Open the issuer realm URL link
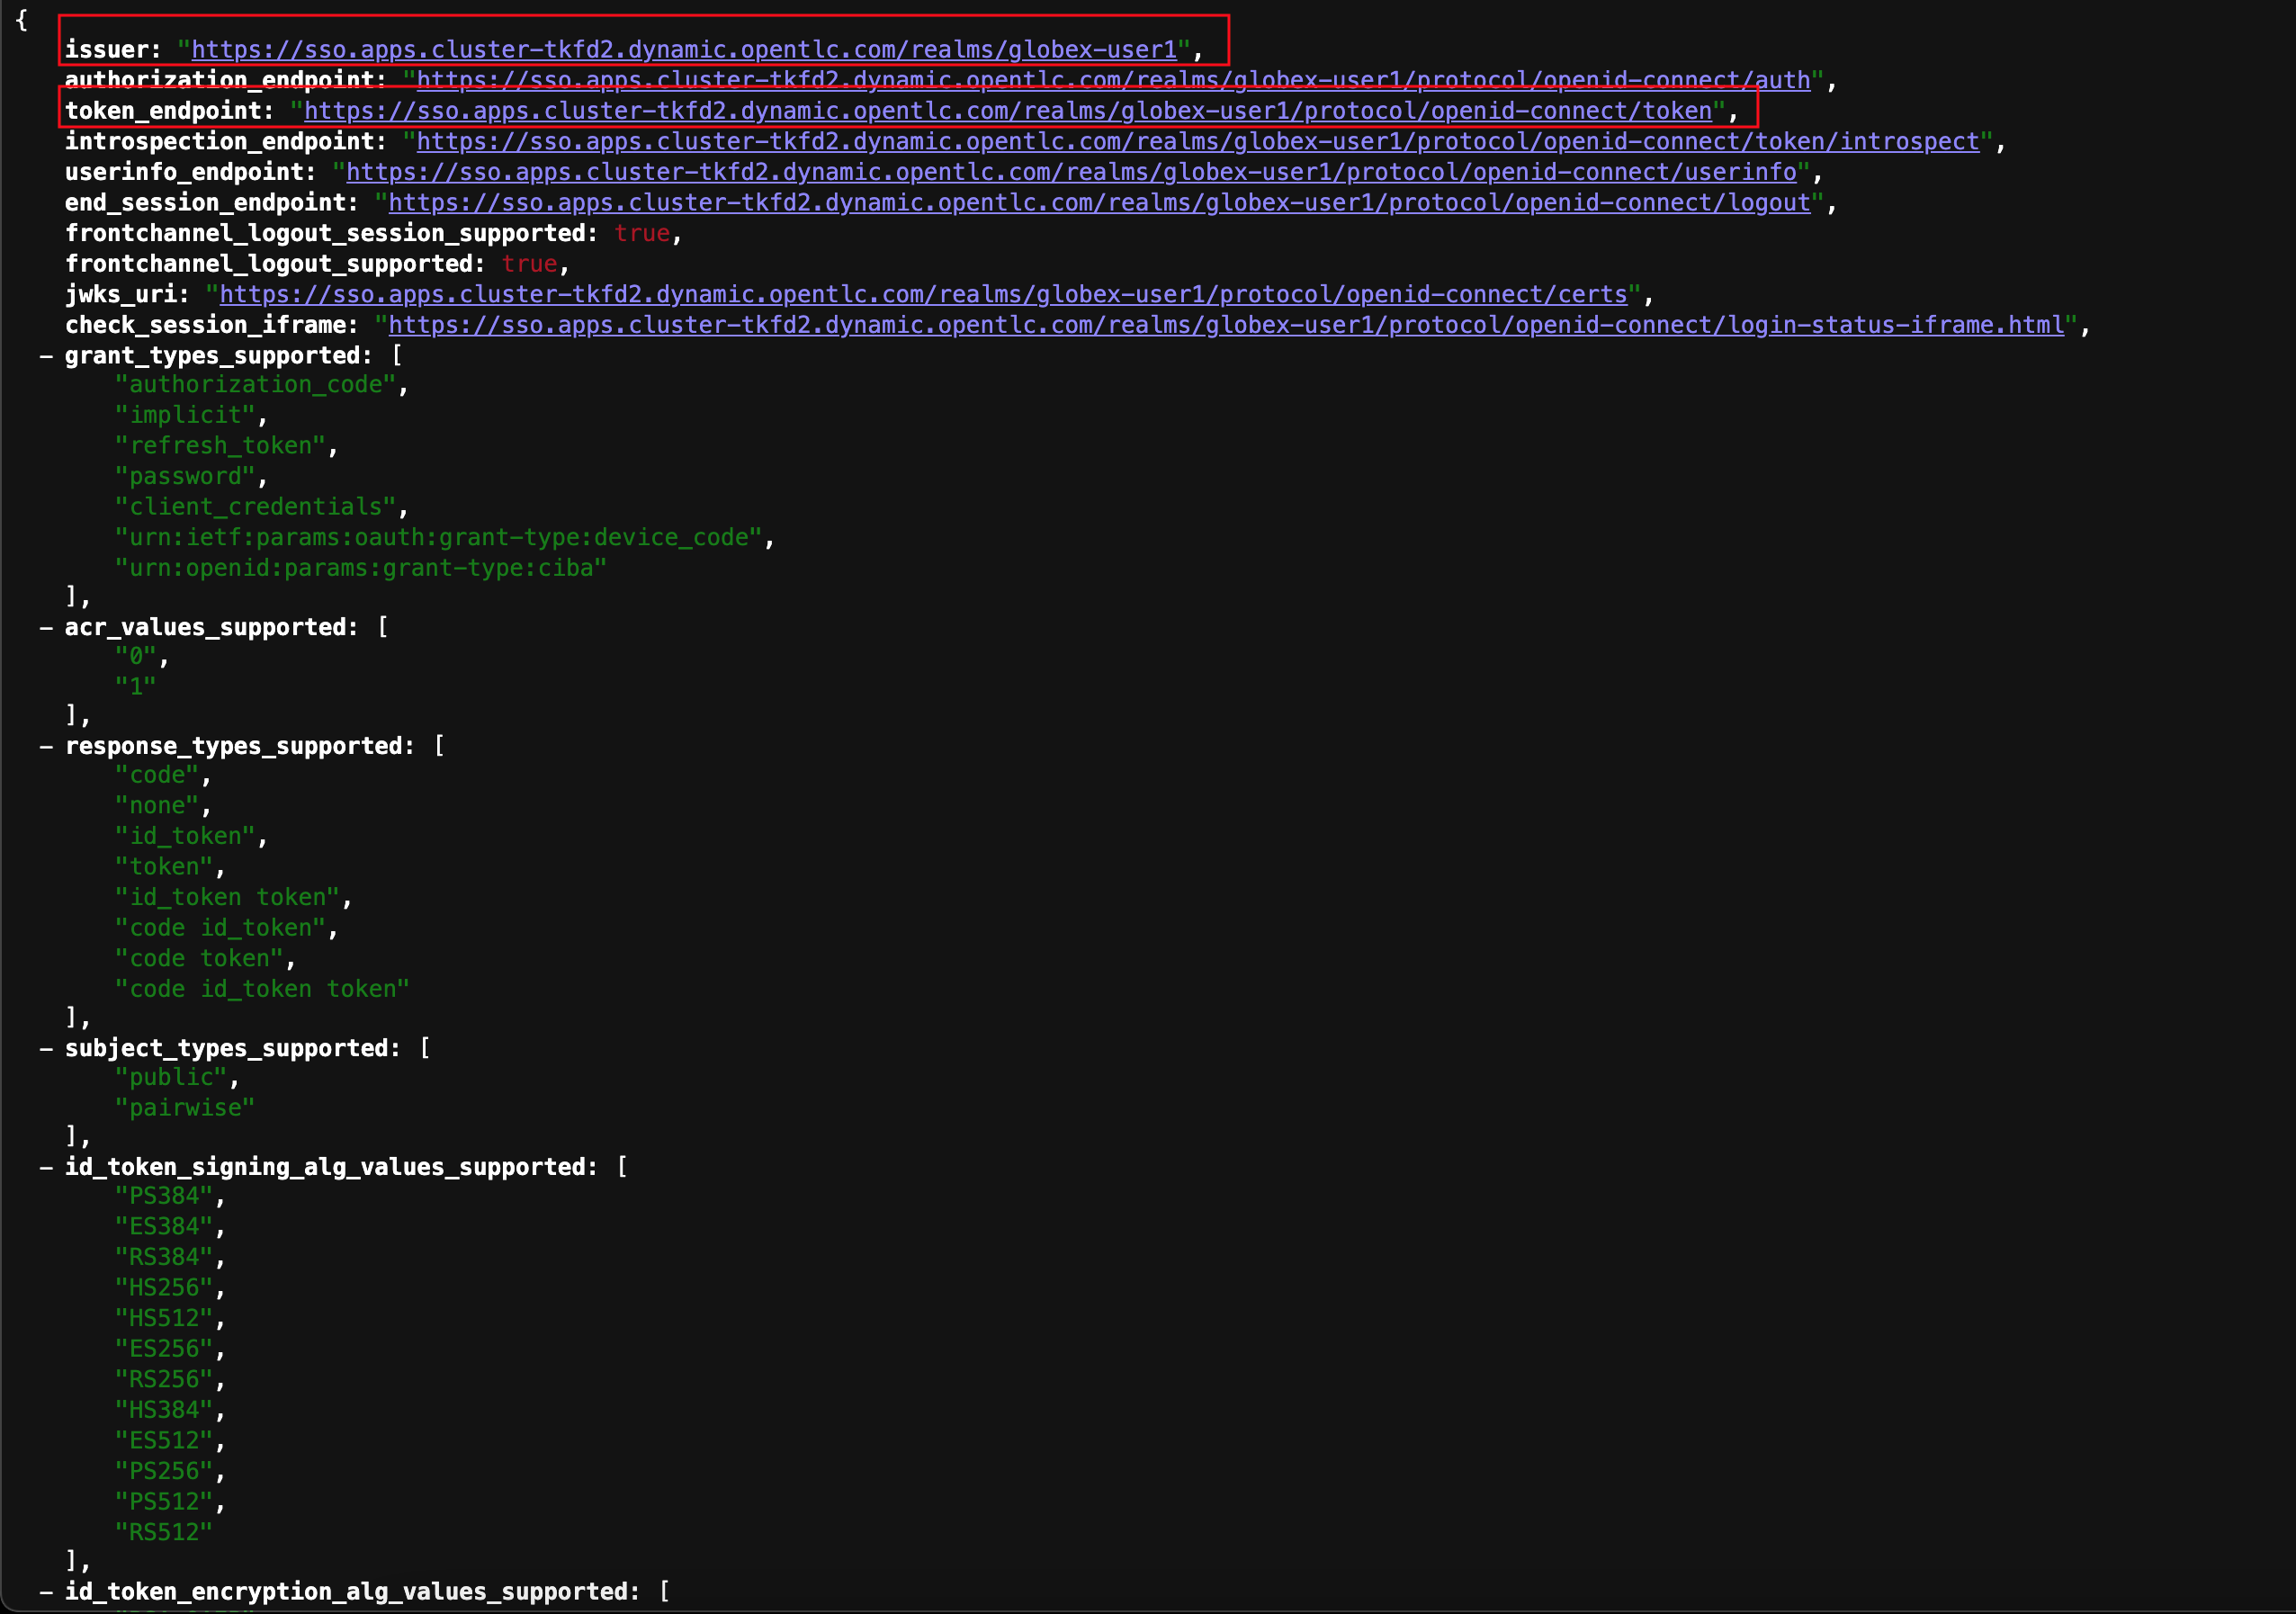The width and height of the screenshot is (2296, 1614). (x=684, y=49)
